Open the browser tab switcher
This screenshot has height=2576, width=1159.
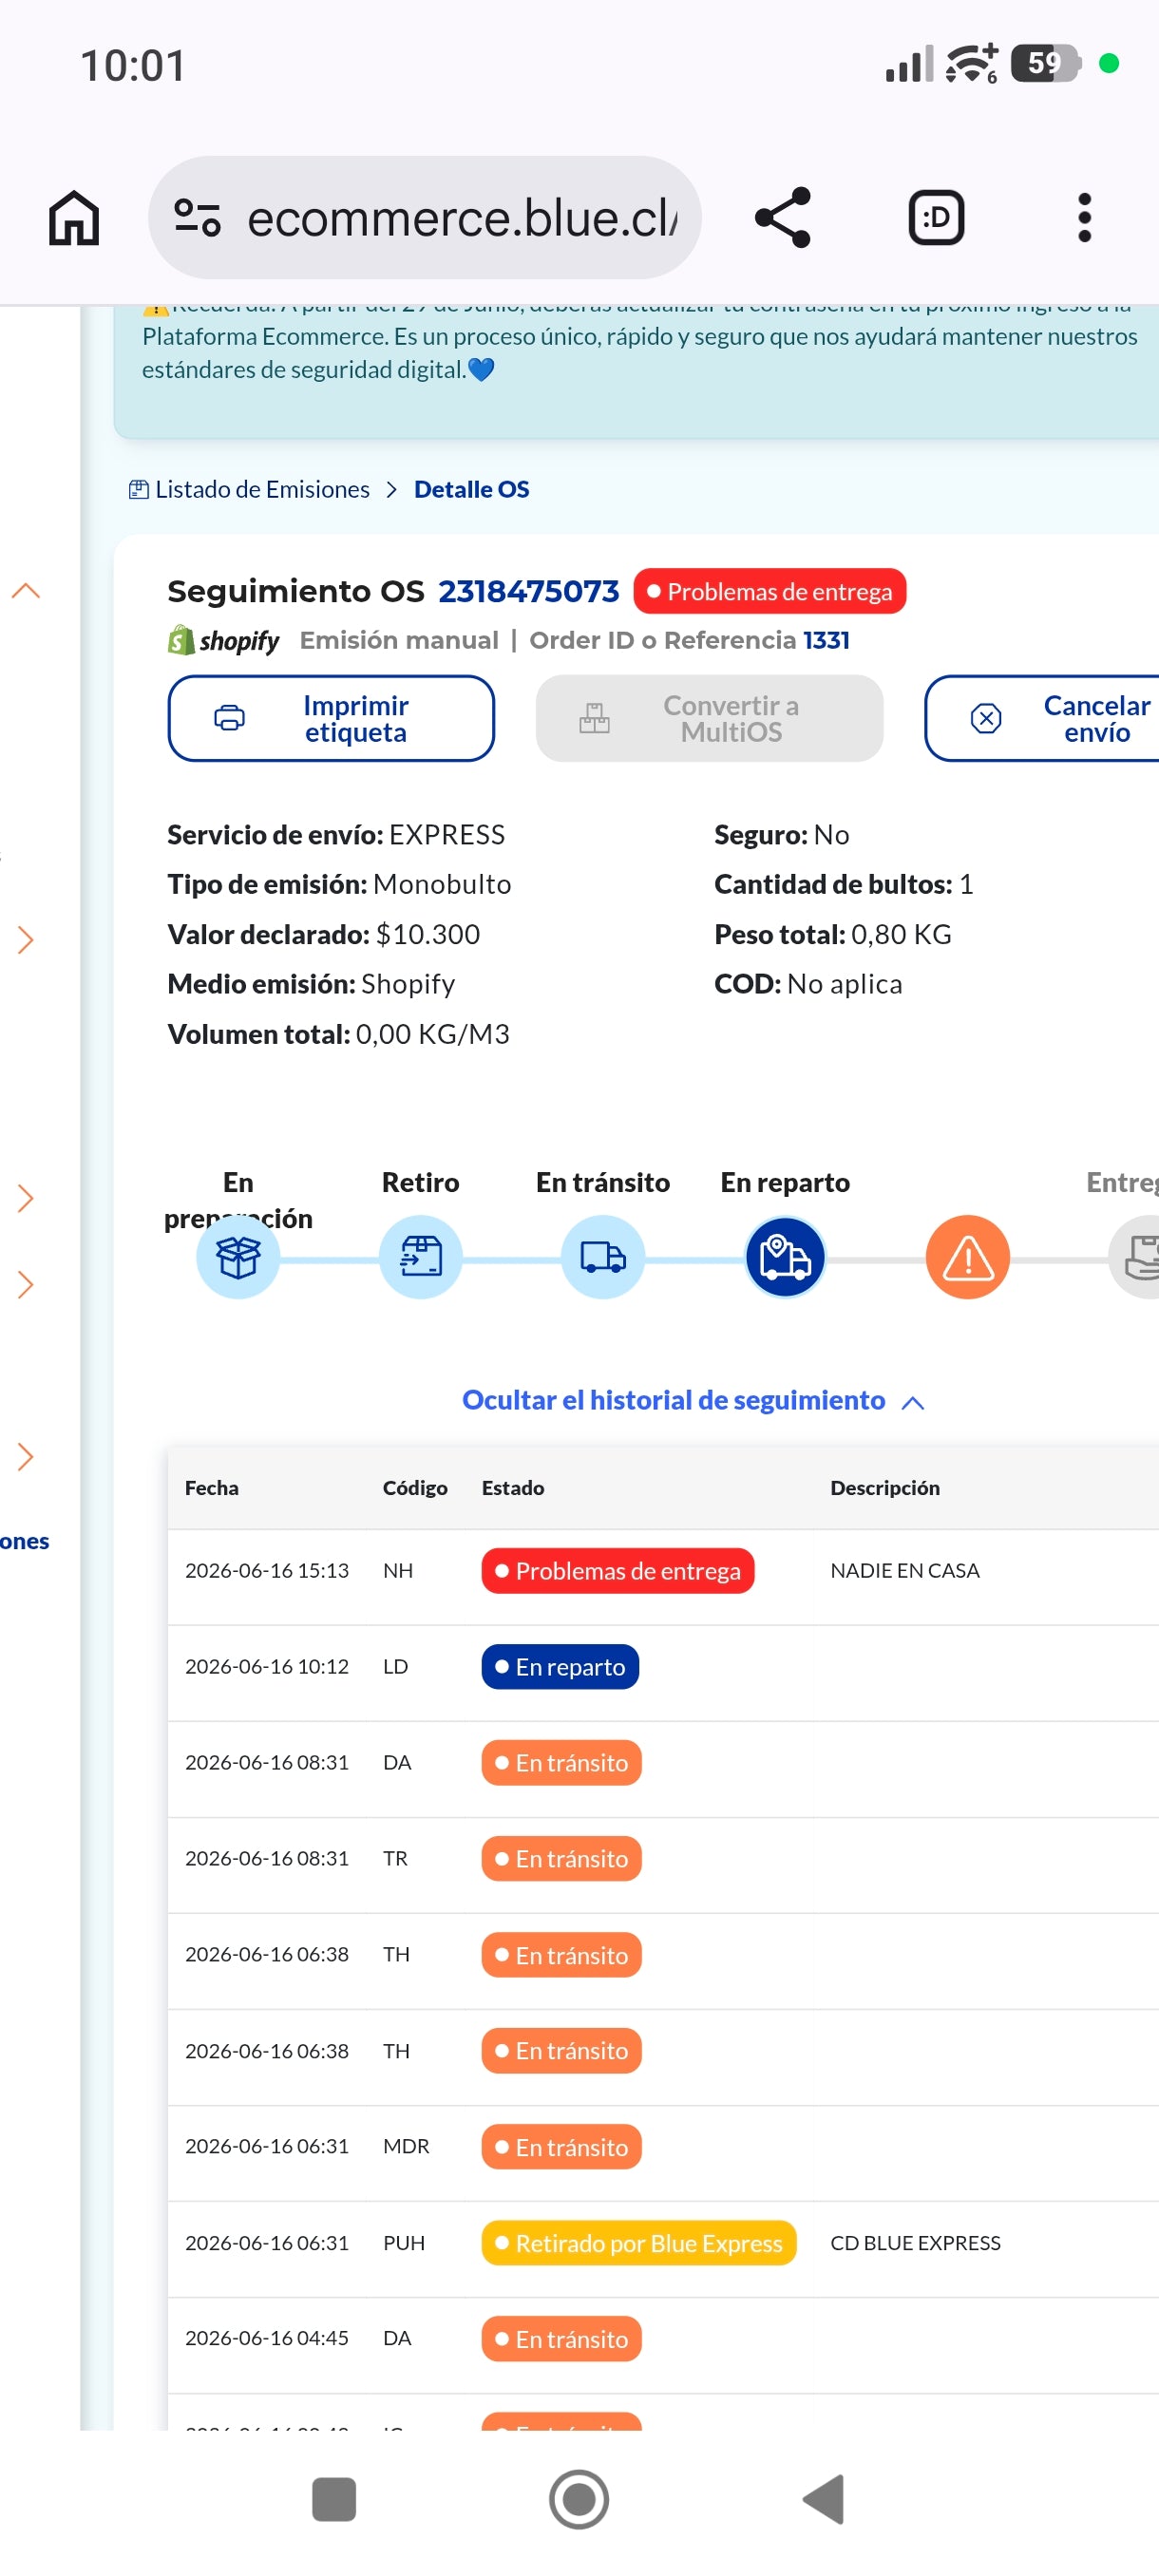936,217
